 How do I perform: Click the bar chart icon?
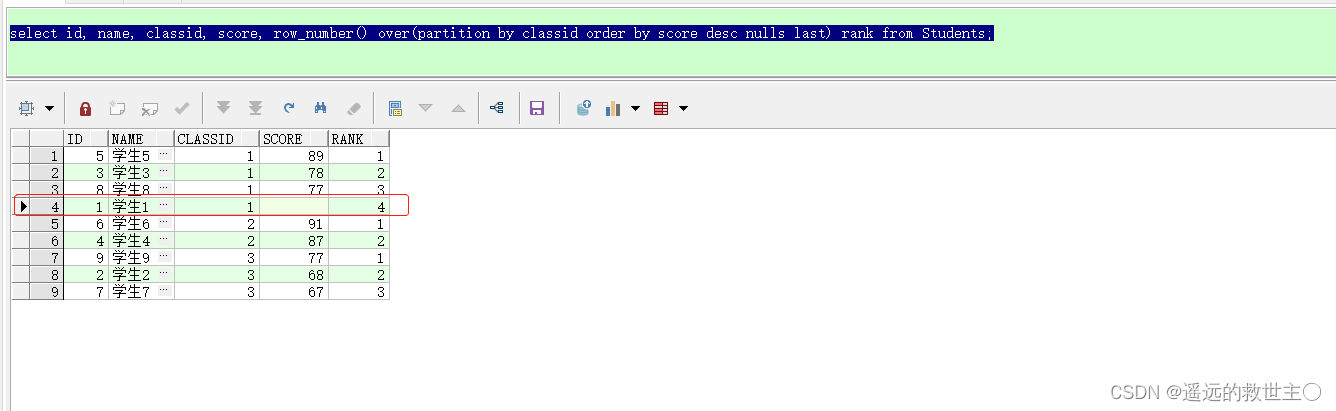[x=614, y=108]
